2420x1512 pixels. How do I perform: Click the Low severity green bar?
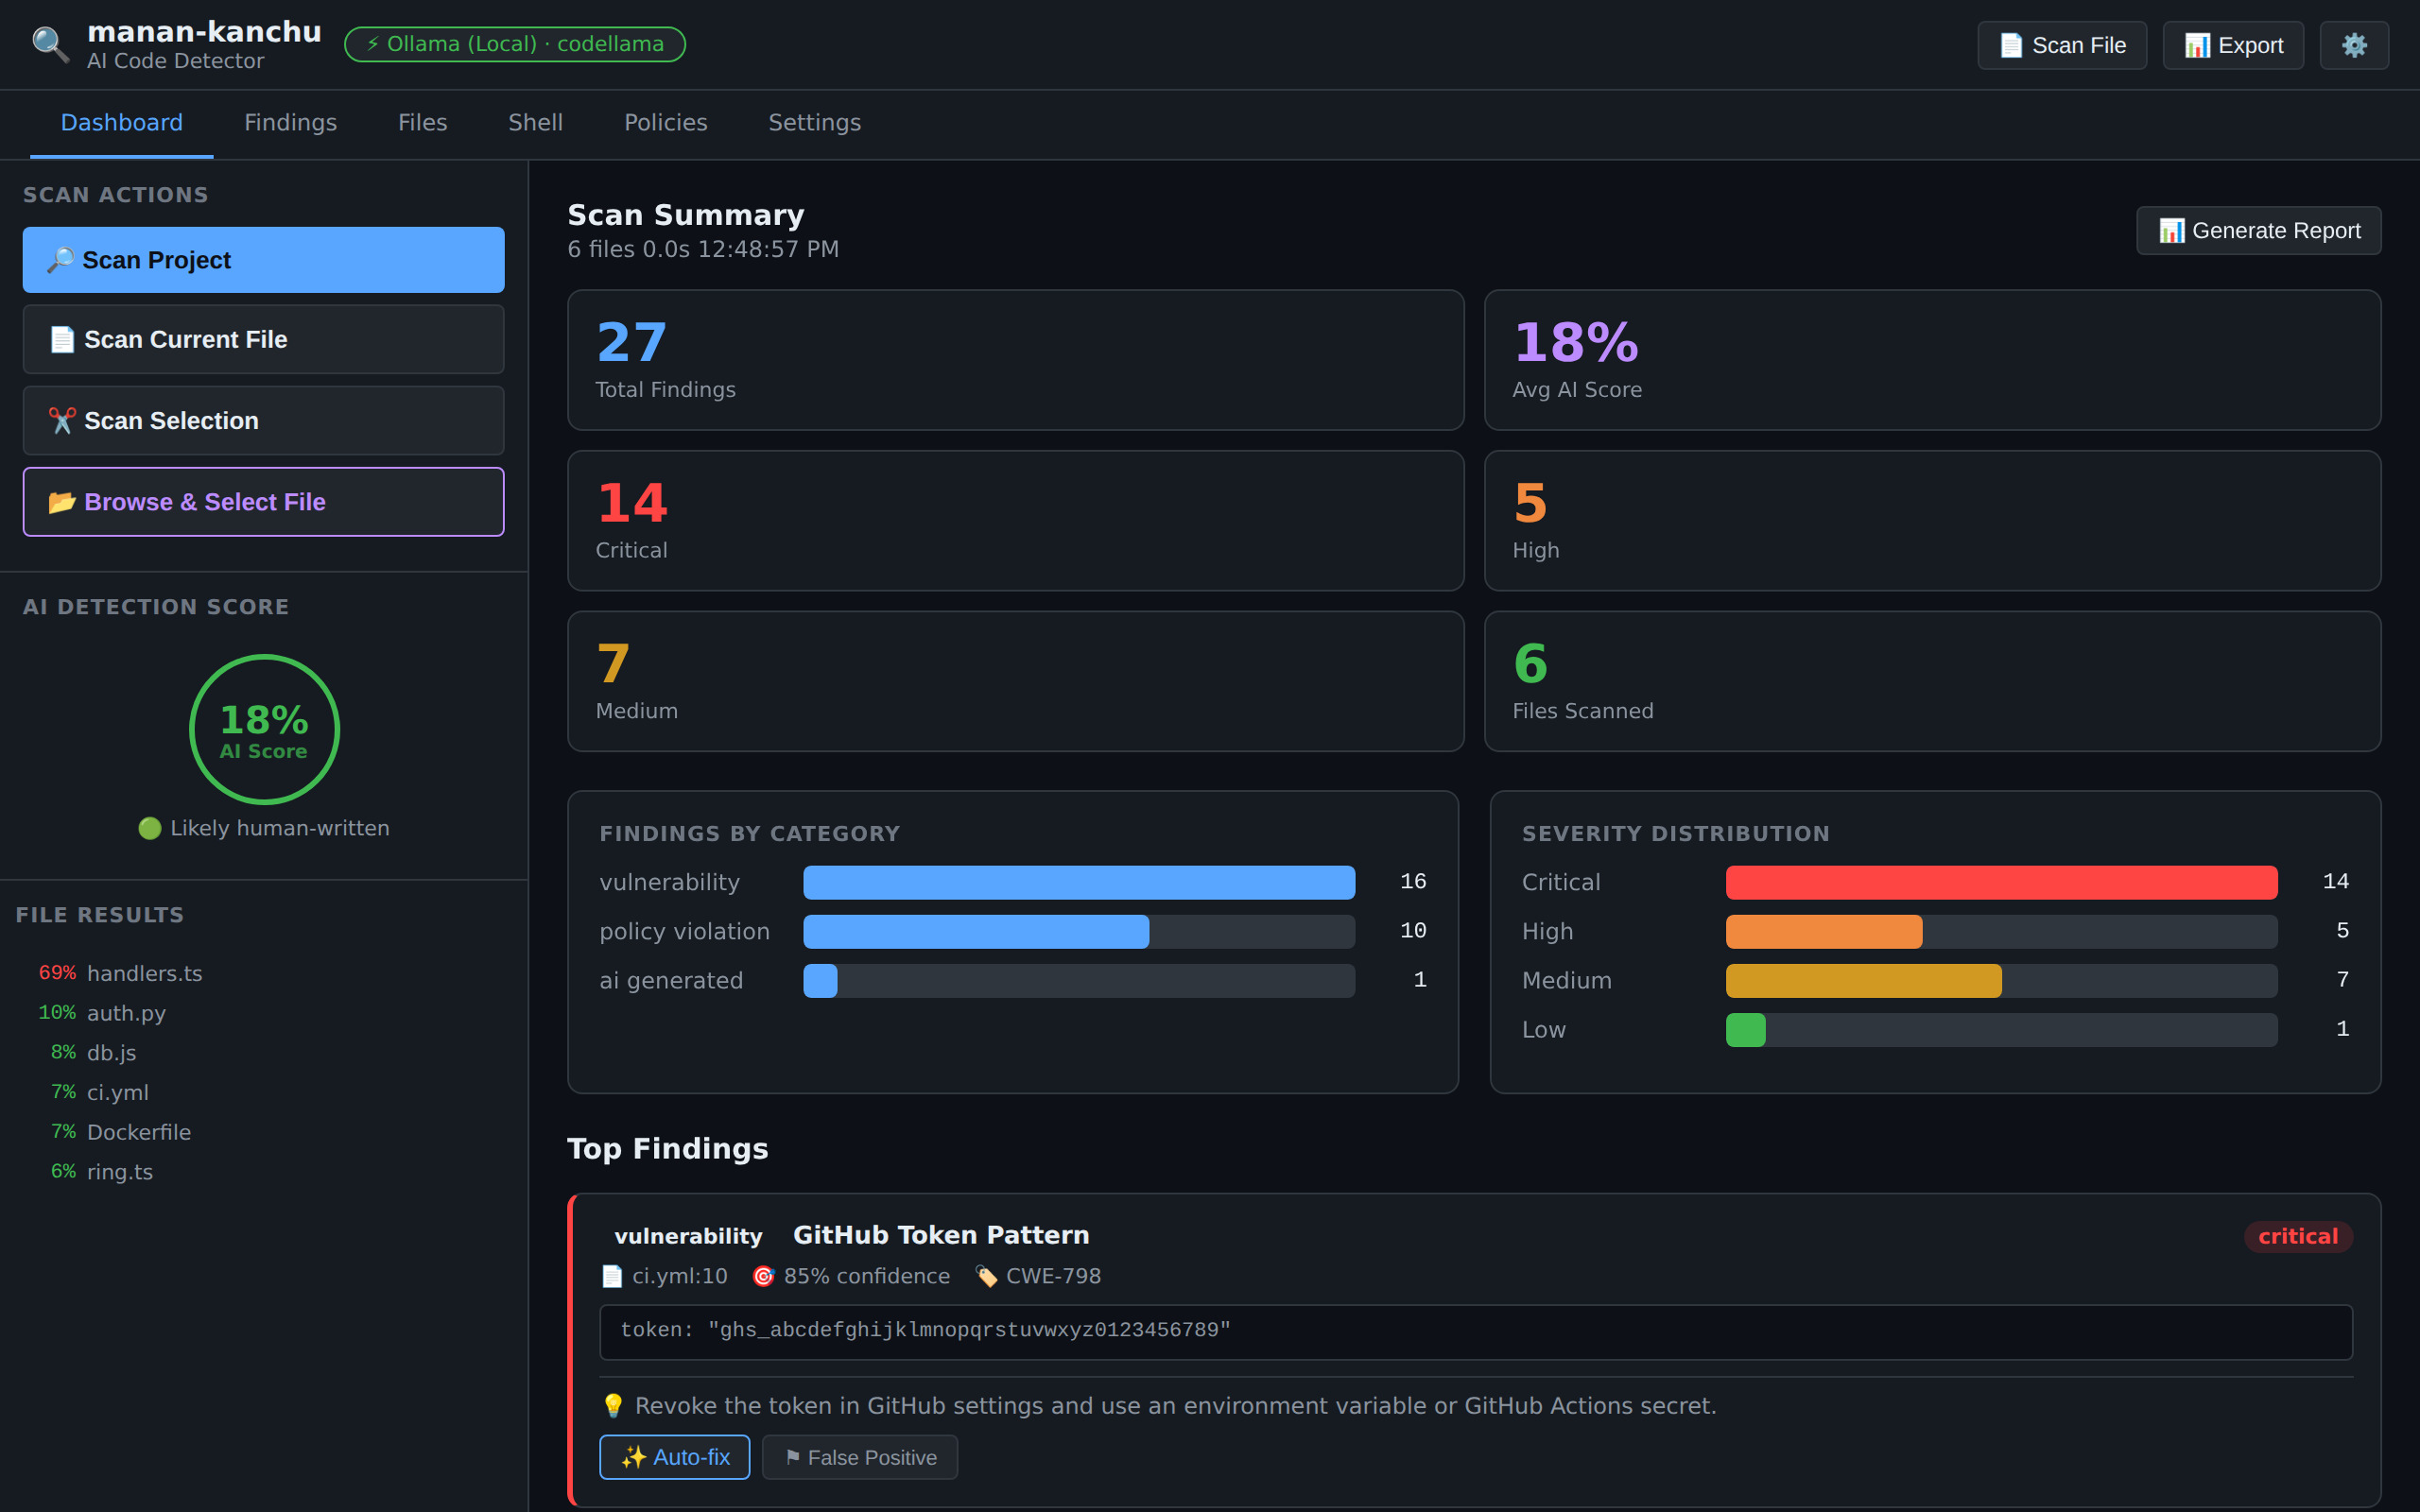point(1746,1029)
